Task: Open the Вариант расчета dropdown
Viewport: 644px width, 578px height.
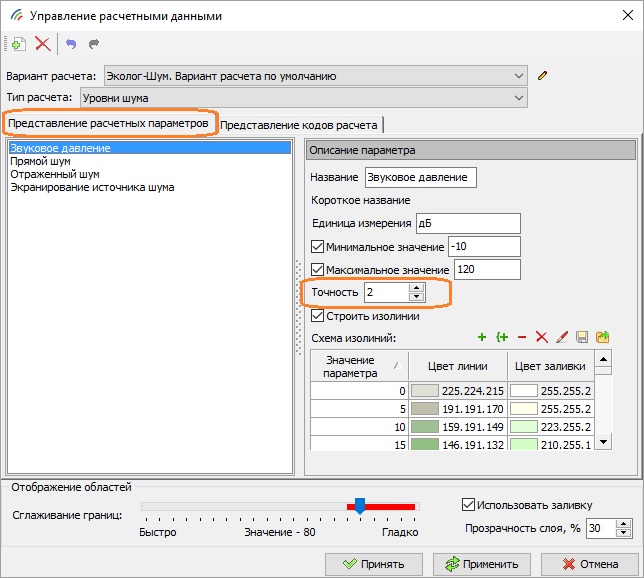Action: pyautogui.click(x=517, y=76)
